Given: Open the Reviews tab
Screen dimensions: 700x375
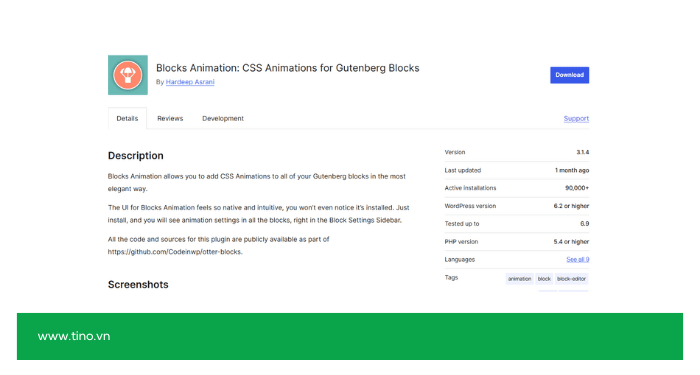Looking at the screenshot, I should click(170, 118).
